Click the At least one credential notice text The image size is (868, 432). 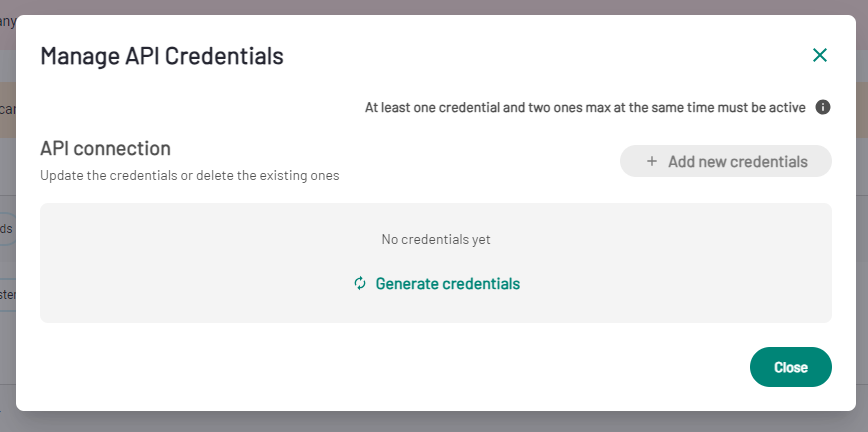tap(585, 107)
